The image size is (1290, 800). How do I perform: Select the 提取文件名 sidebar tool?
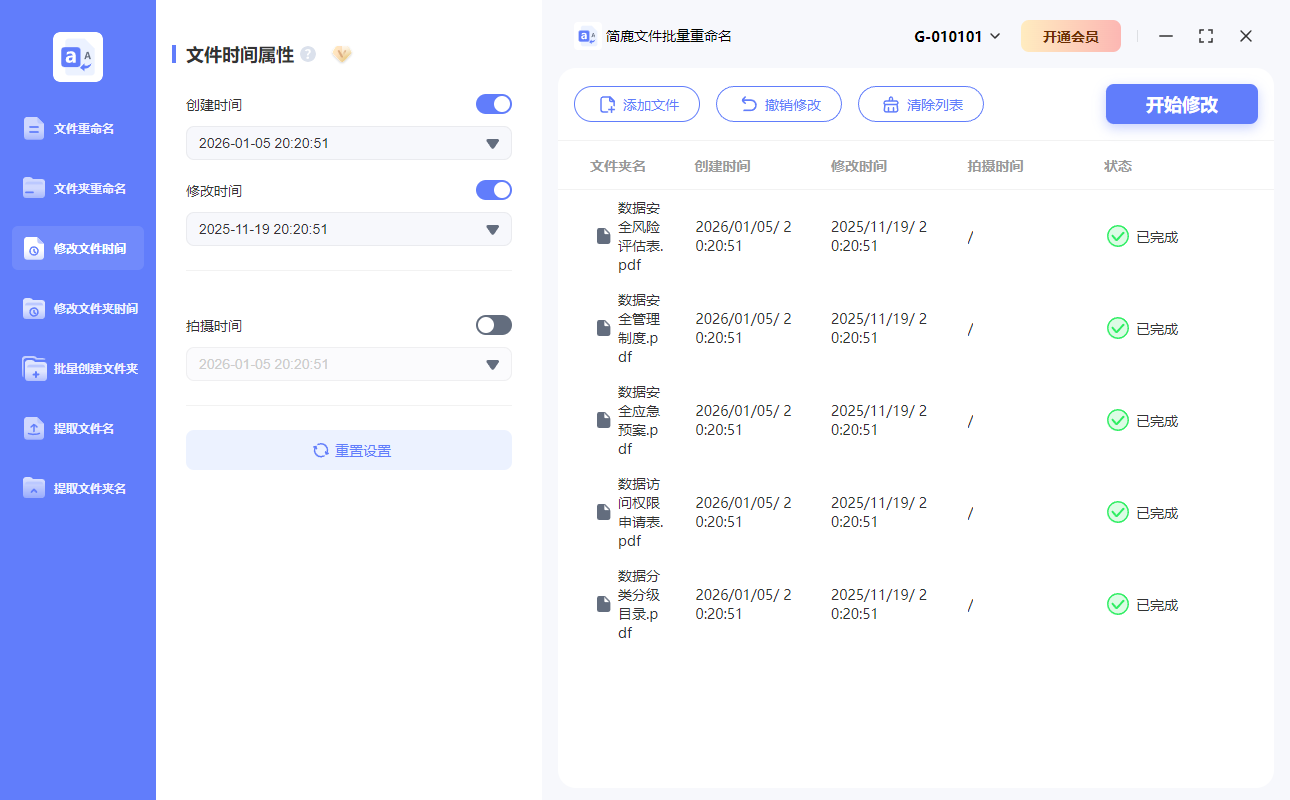tap(78, 428)
